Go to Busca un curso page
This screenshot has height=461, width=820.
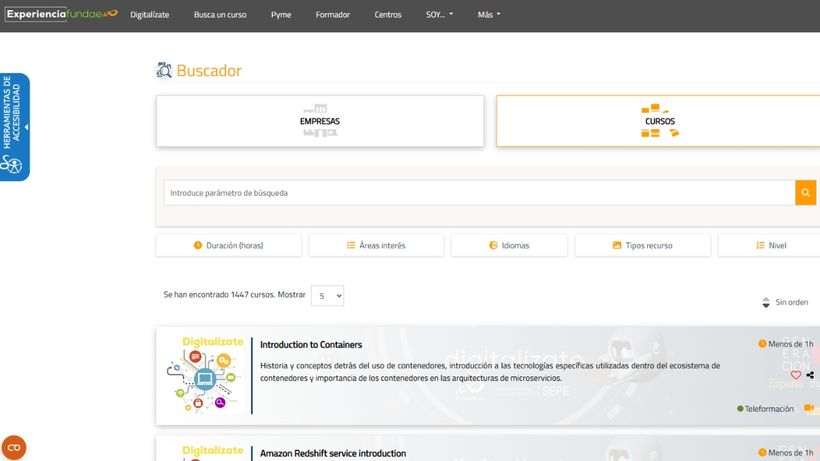pos(220,15)
